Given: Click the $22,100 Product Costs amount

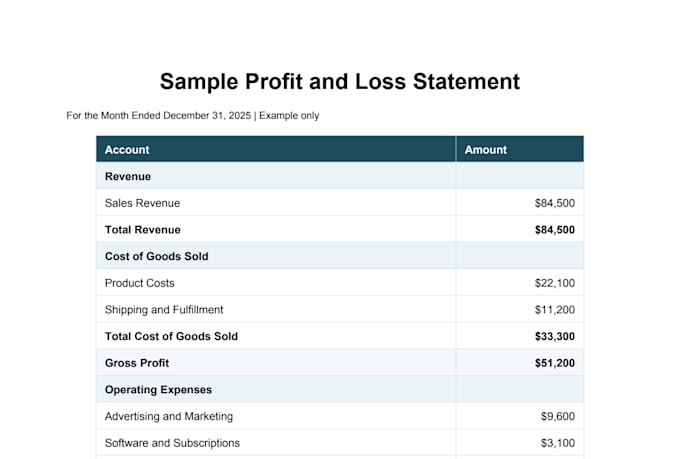Looking at the screenshot, I should (555, 283).
